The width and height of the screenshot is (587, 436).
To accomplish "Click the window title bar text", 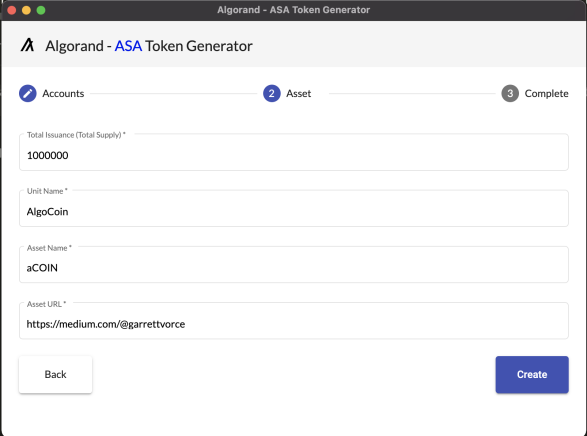I will (294, 10).
